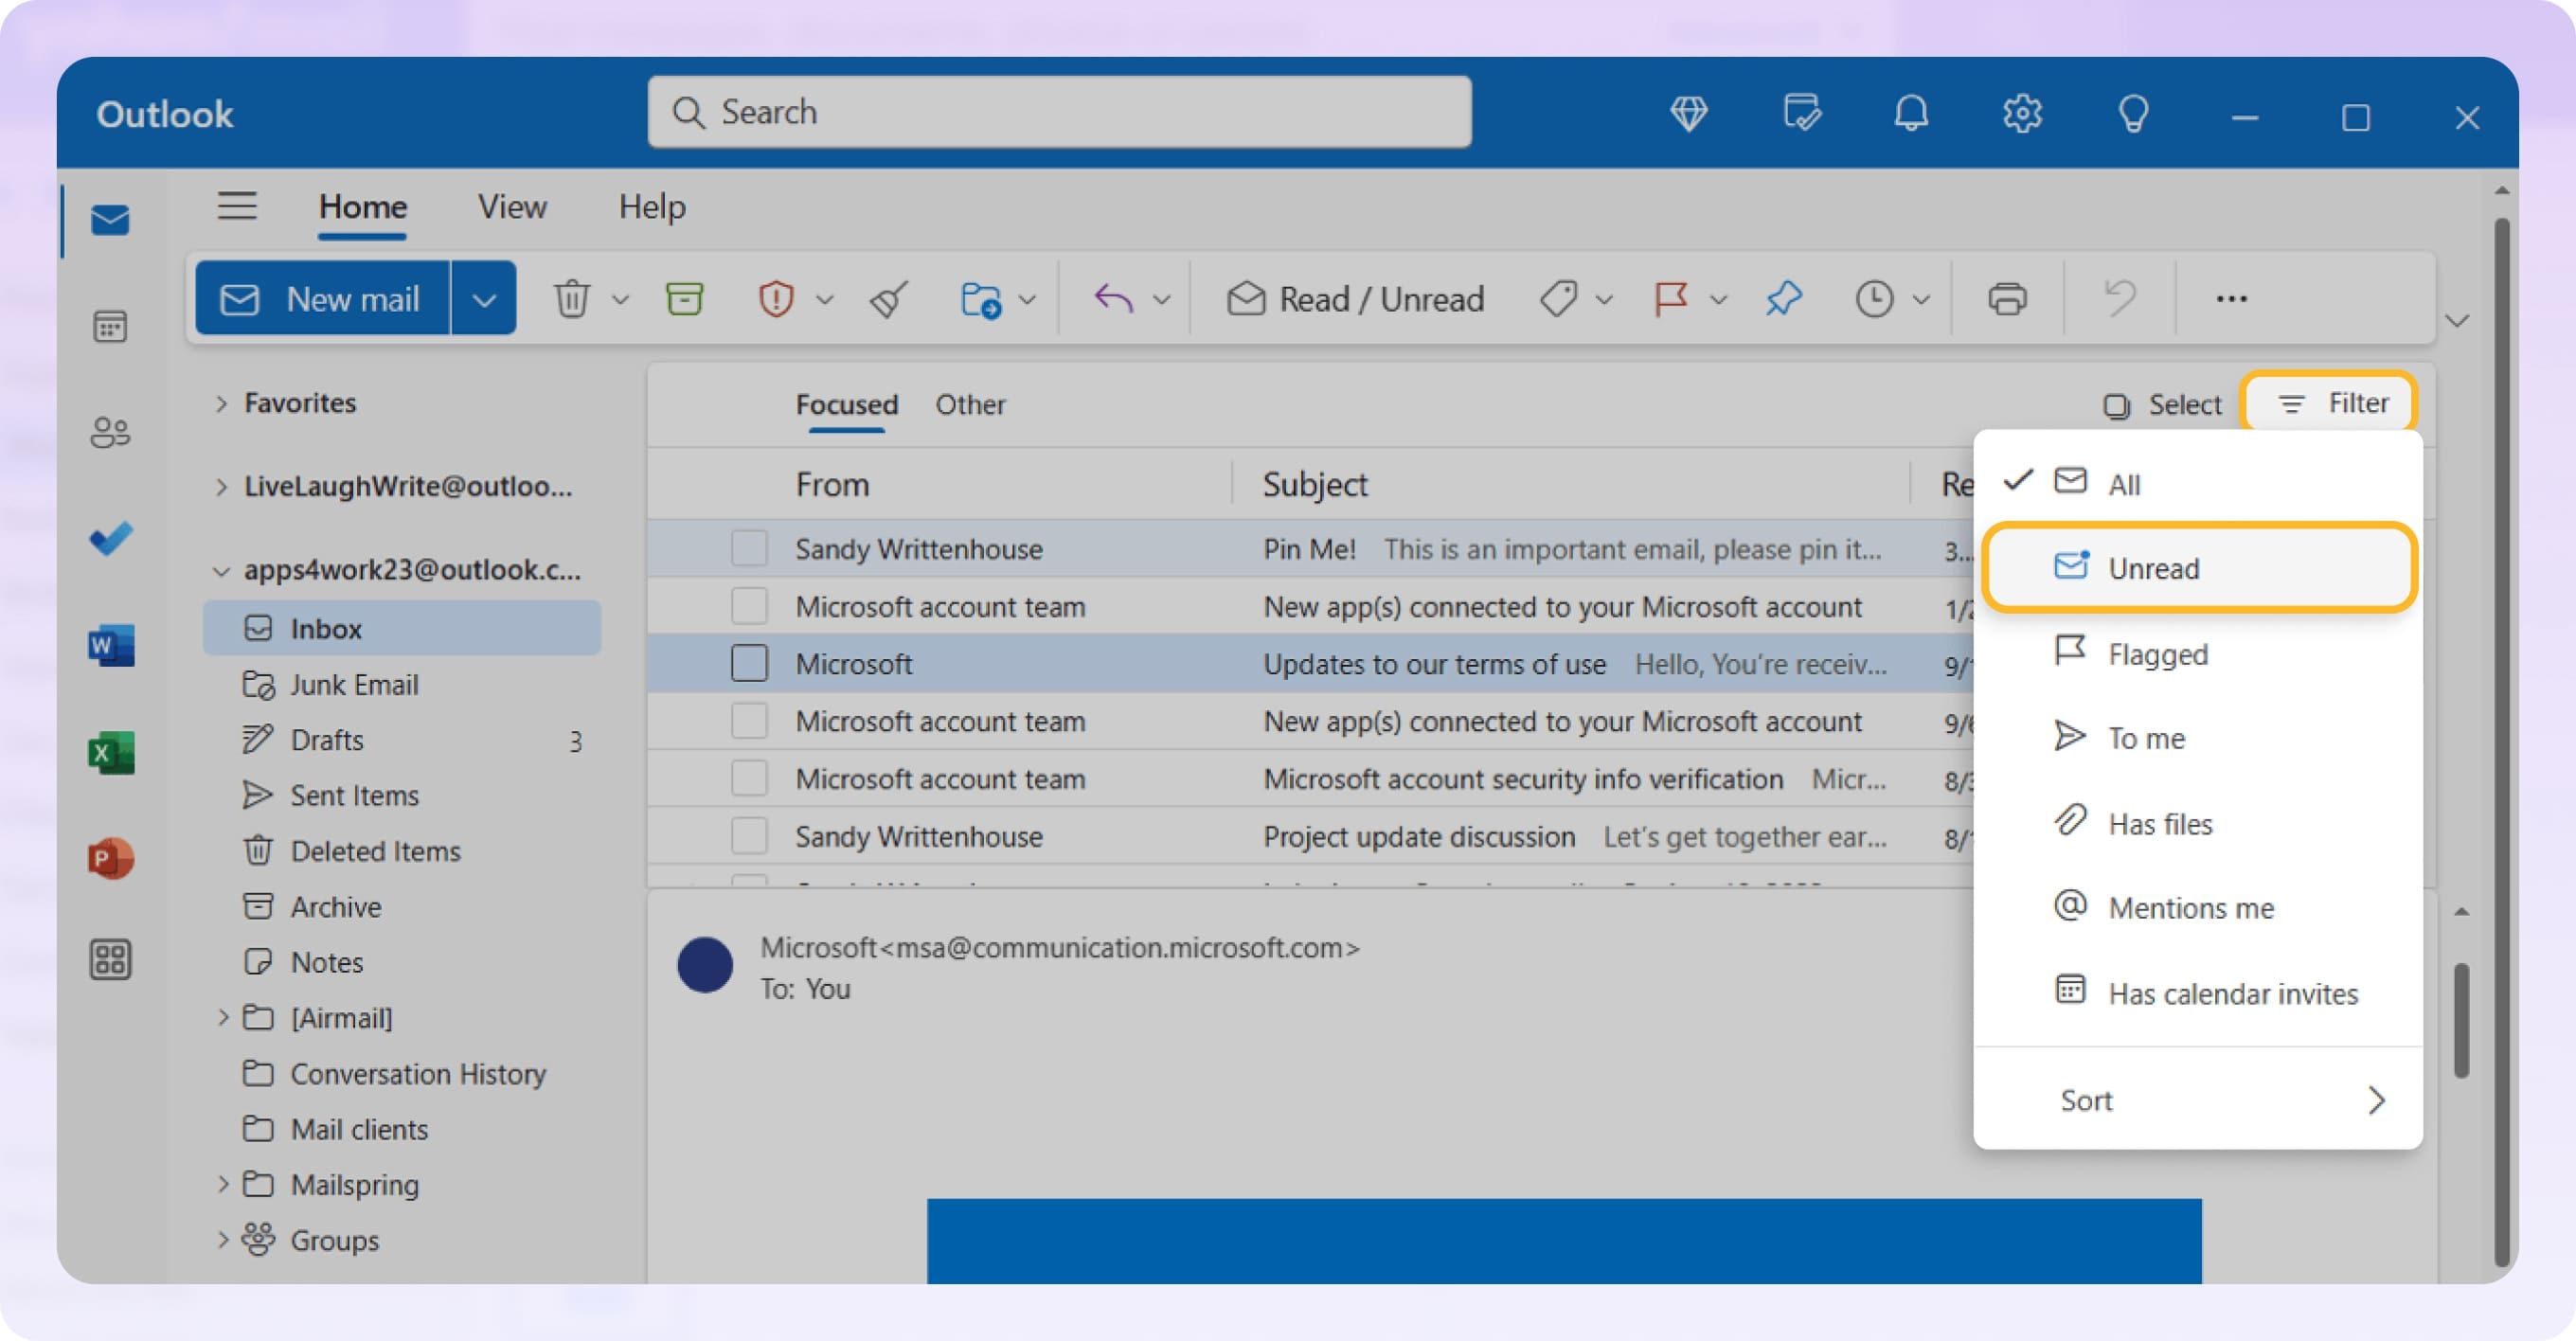Open the Junk Email folder
This screenshot has height=1341, width=2576.
pyautogui.click(x=354, y=685)
